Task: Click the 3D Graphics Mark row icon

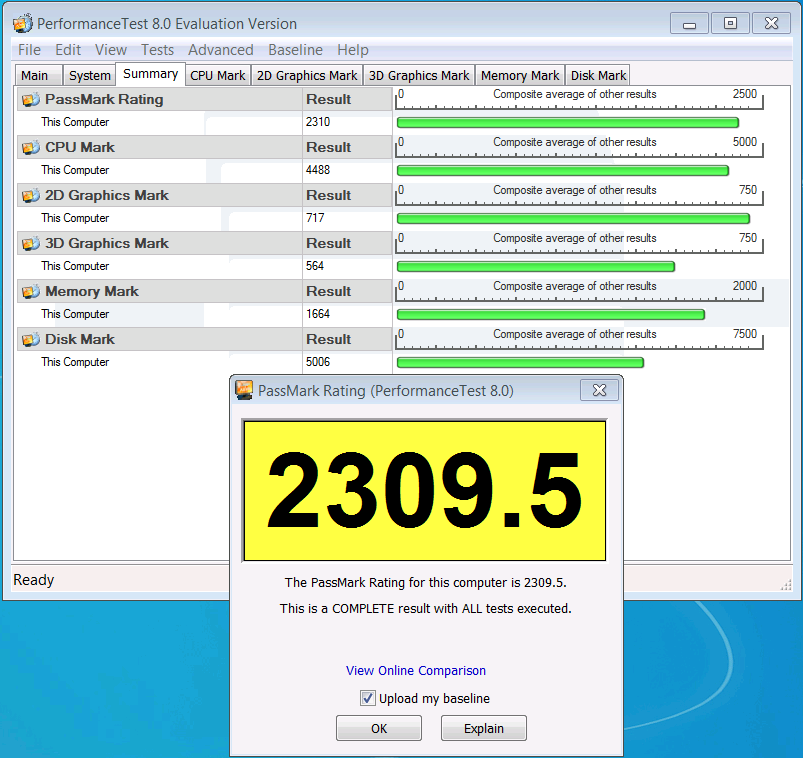Action: pos(31,244)
